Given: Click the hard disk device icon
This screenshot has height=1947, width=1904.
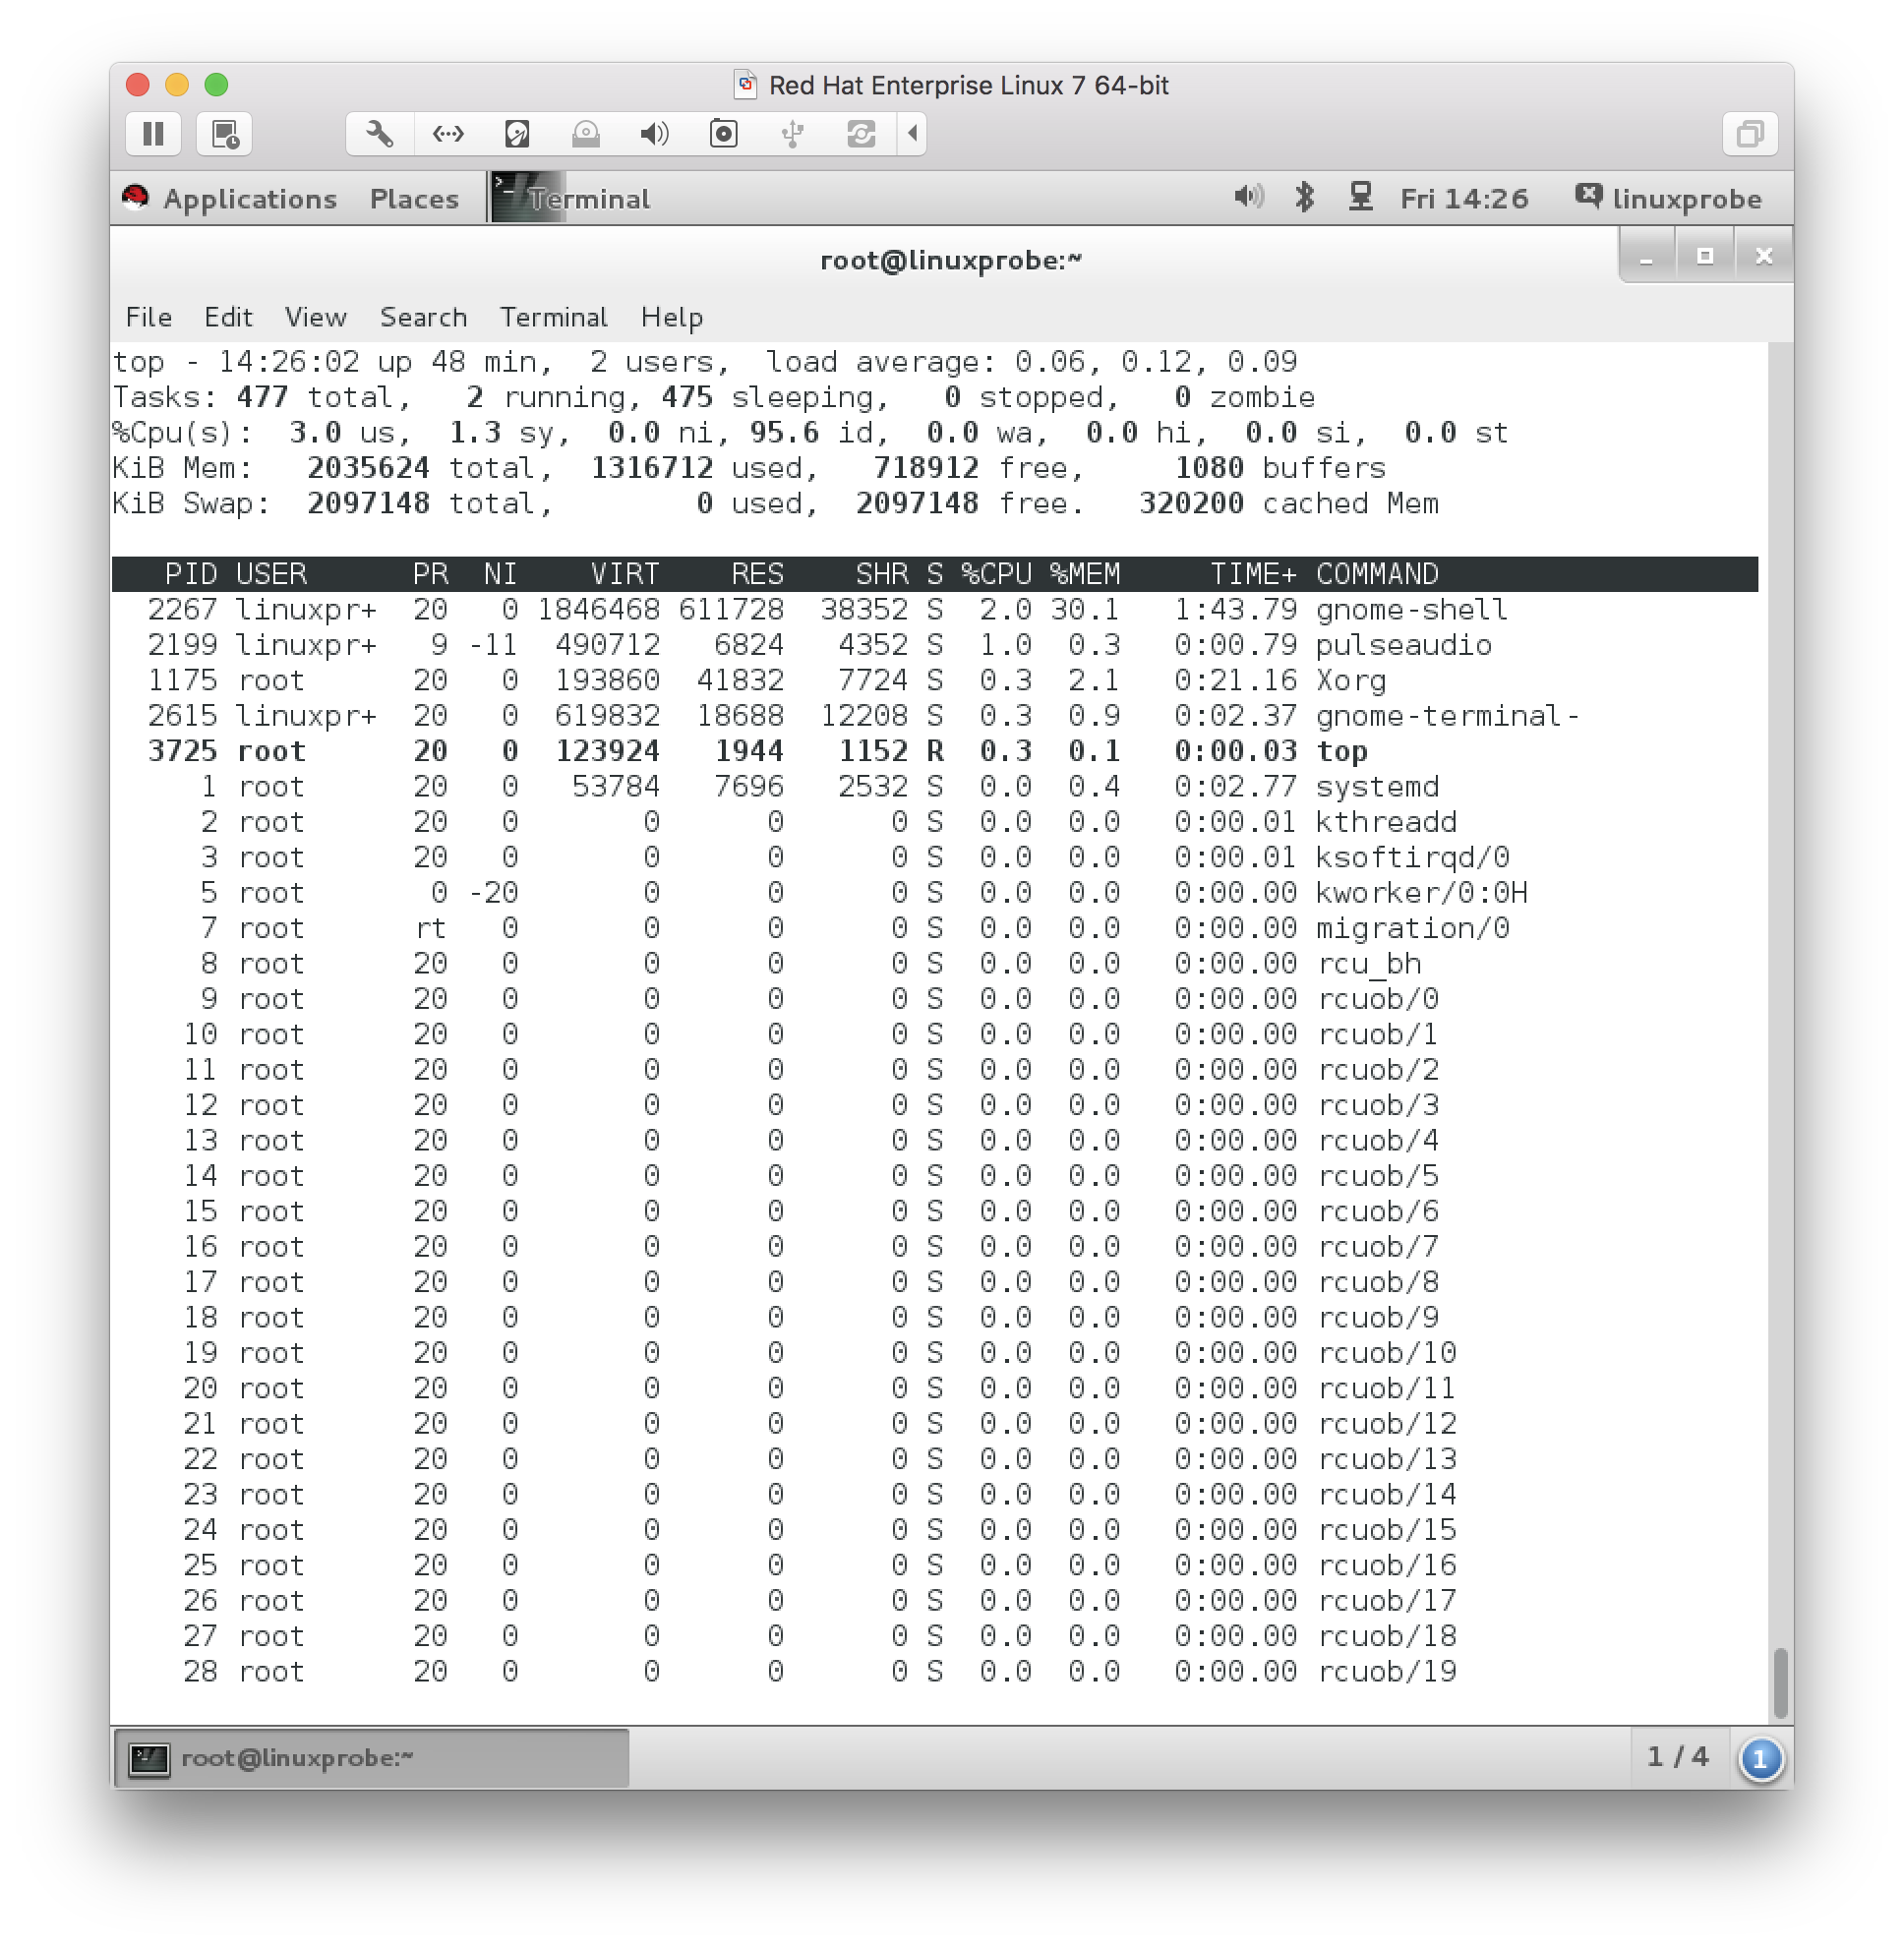Looking at the screenshot, I should 517,134.
